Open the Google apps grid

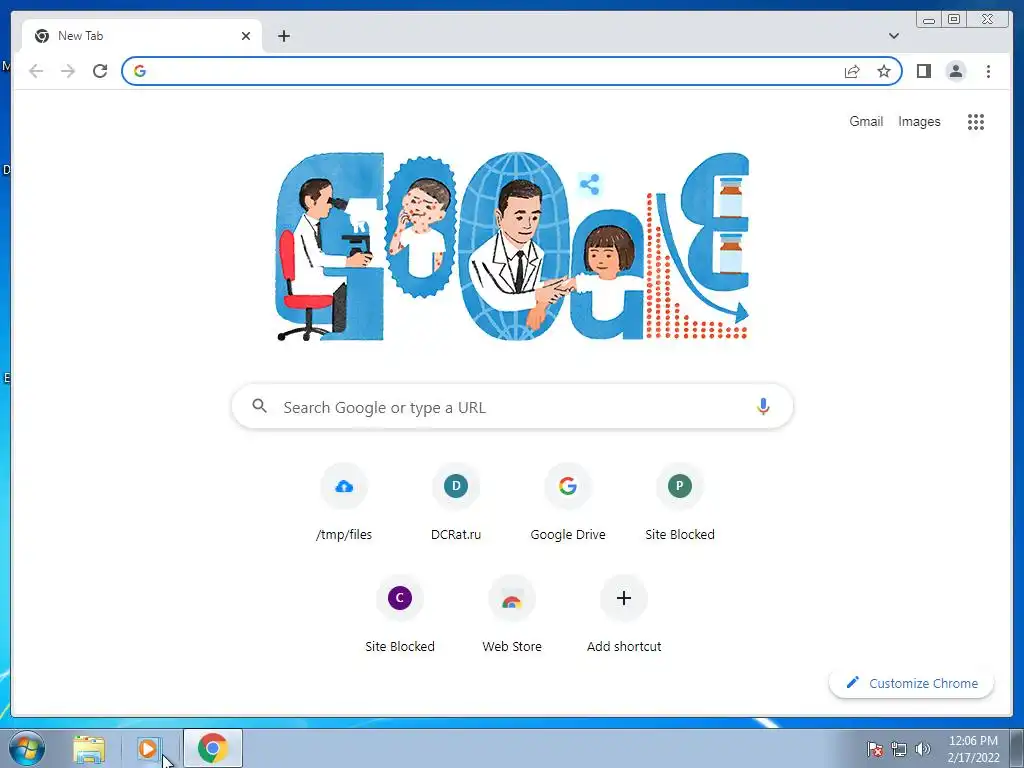(976, 122)
